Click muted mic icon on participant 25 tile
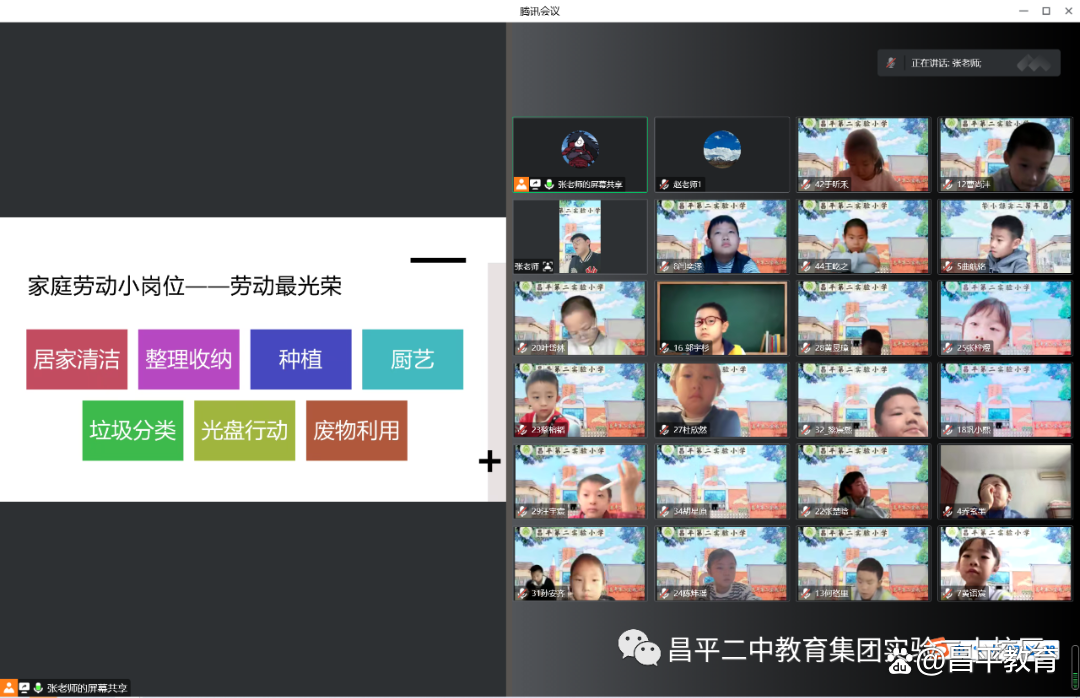 948,348
